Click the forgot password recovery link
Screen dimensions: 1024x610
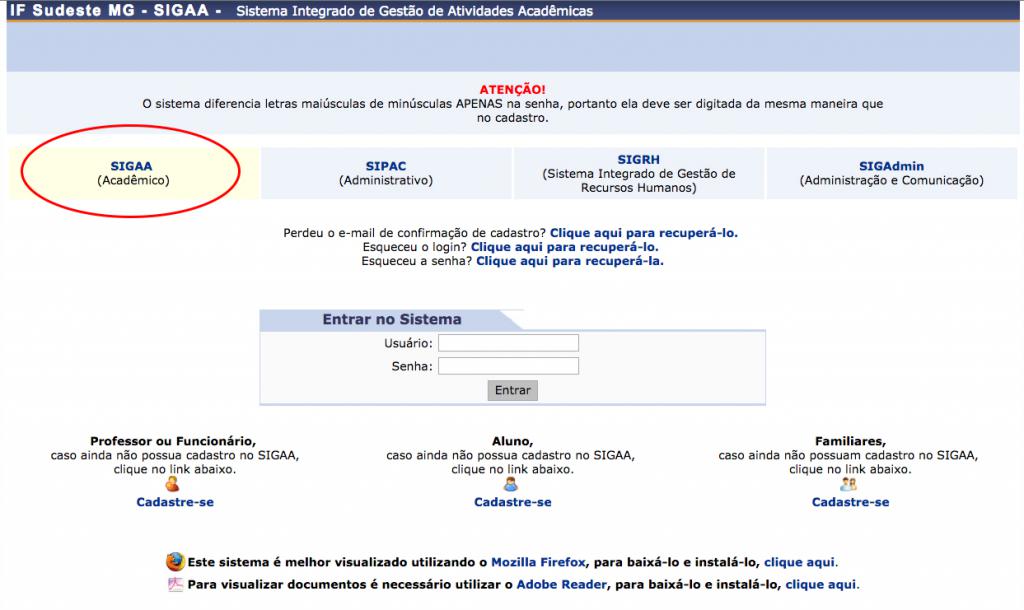pos(569,261)
